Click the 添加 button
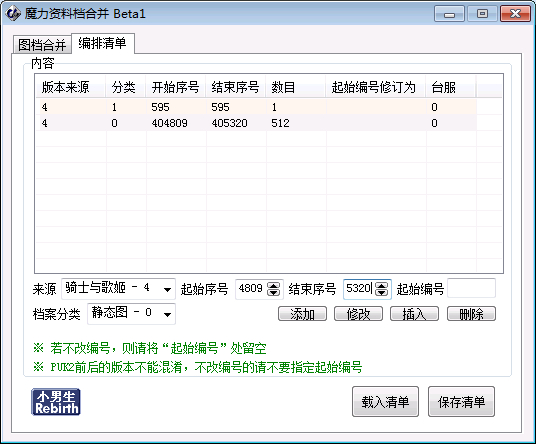 click(303, 314)
